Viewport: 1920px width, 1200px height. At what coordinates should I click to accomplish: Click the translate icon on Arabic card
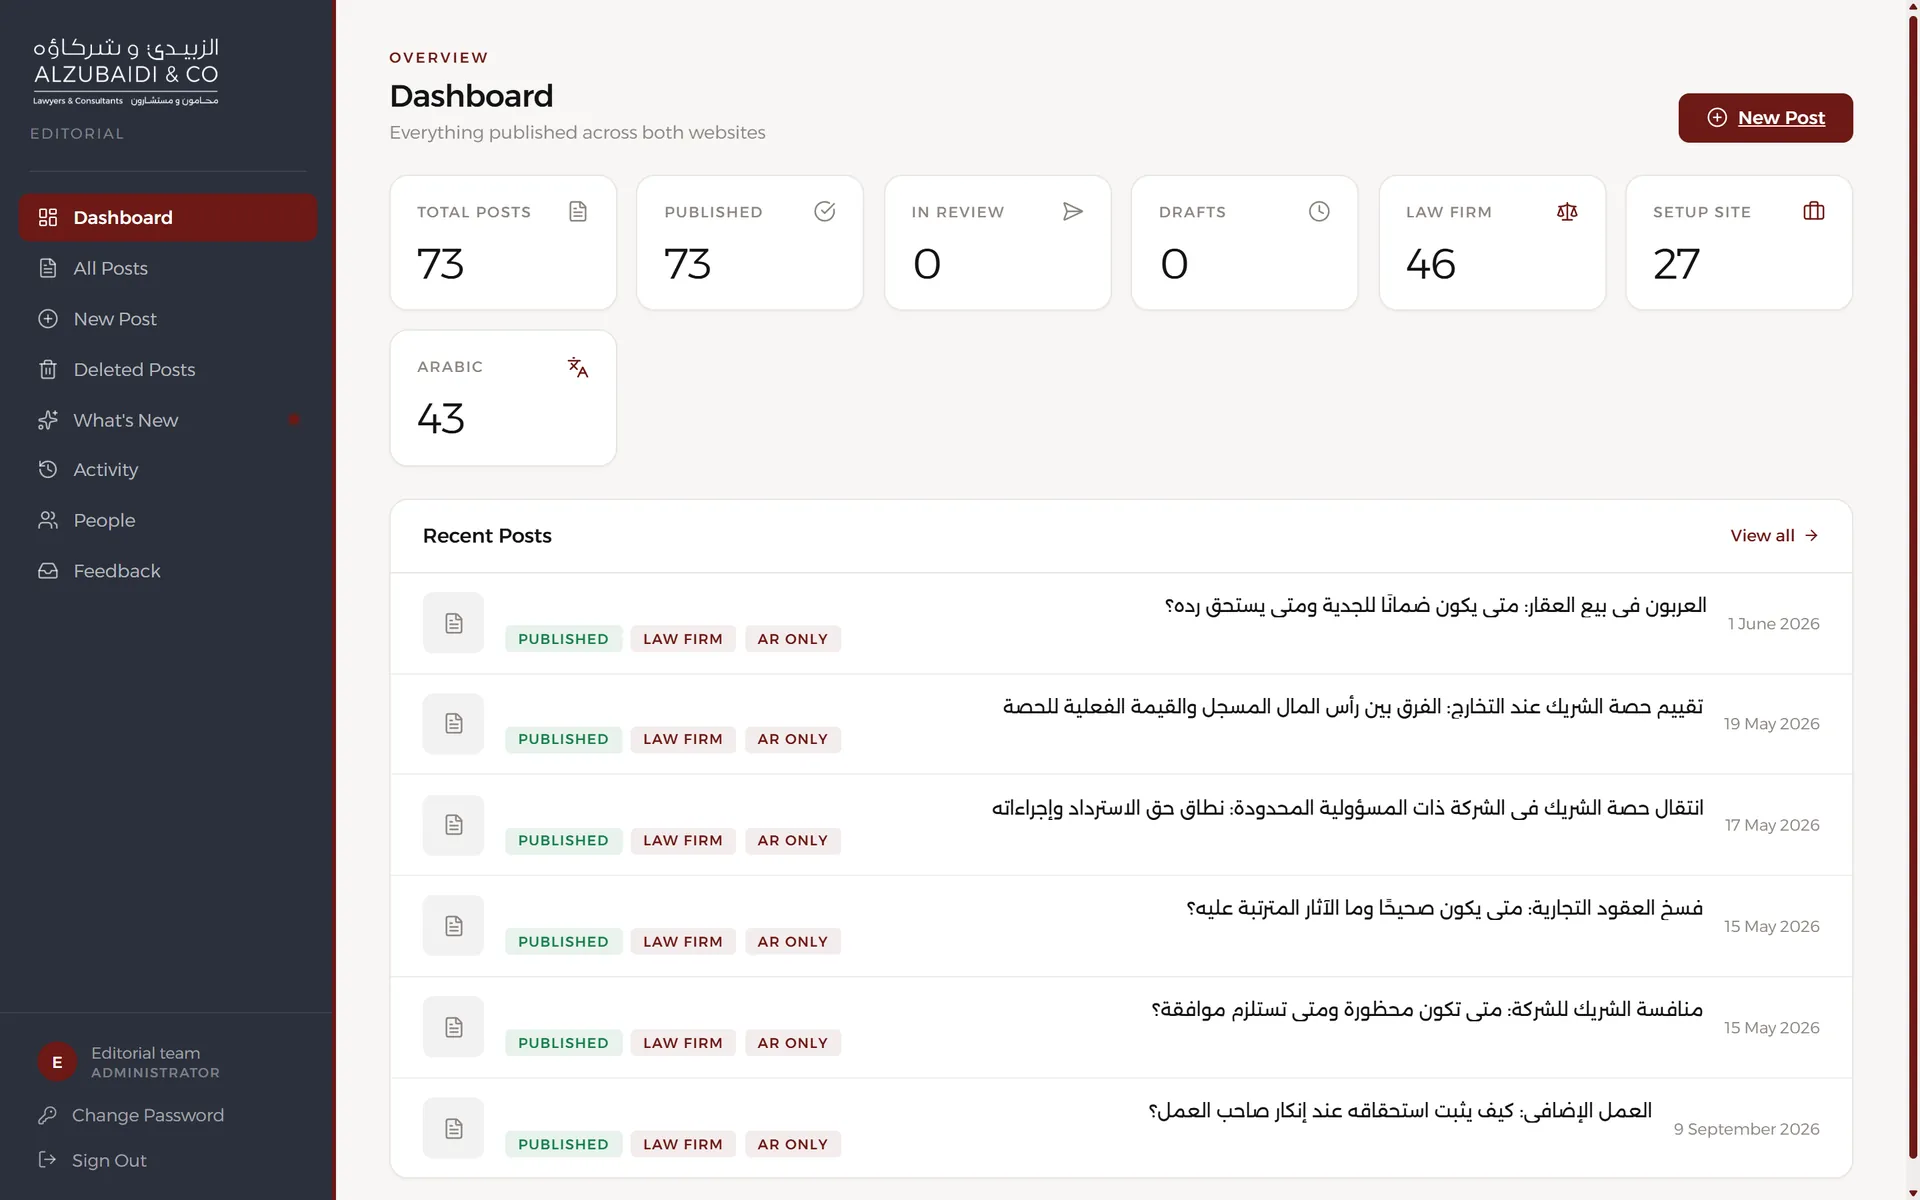coord(578,367)
